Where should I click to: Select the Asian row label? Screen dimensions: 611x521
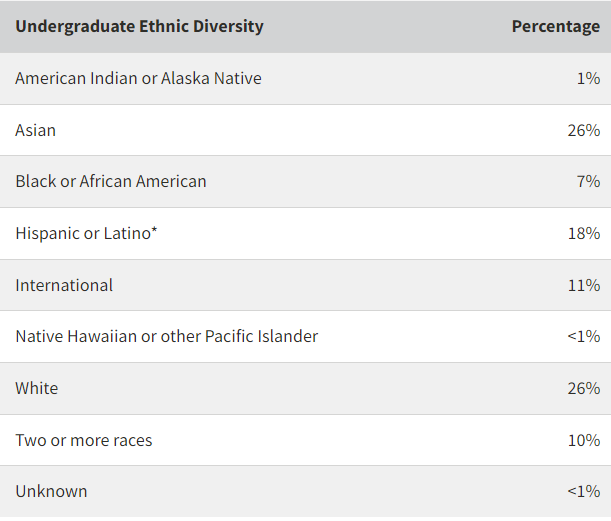click(x=35, y=130)
